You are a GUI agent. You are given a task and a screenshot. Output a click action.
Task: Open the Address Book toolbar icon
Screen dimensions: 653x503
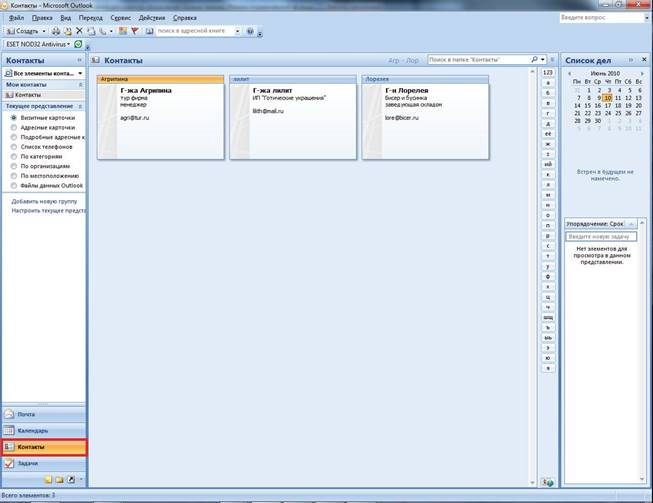coord(149,31)
